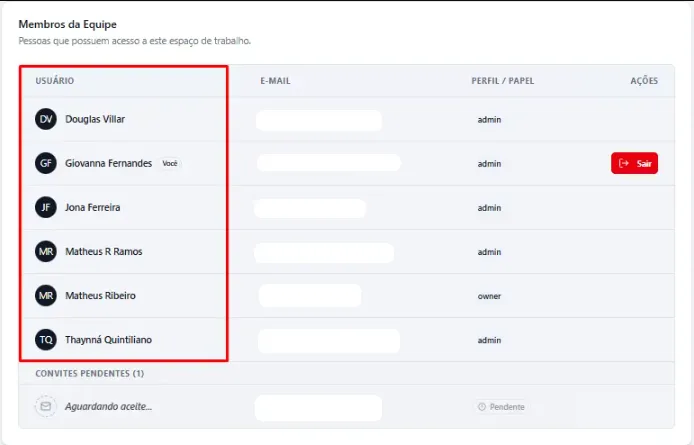This screenshot has width=694, height=445.
Task: Select the name Matheus Ribeiro
Action: [x=100, y=295]
